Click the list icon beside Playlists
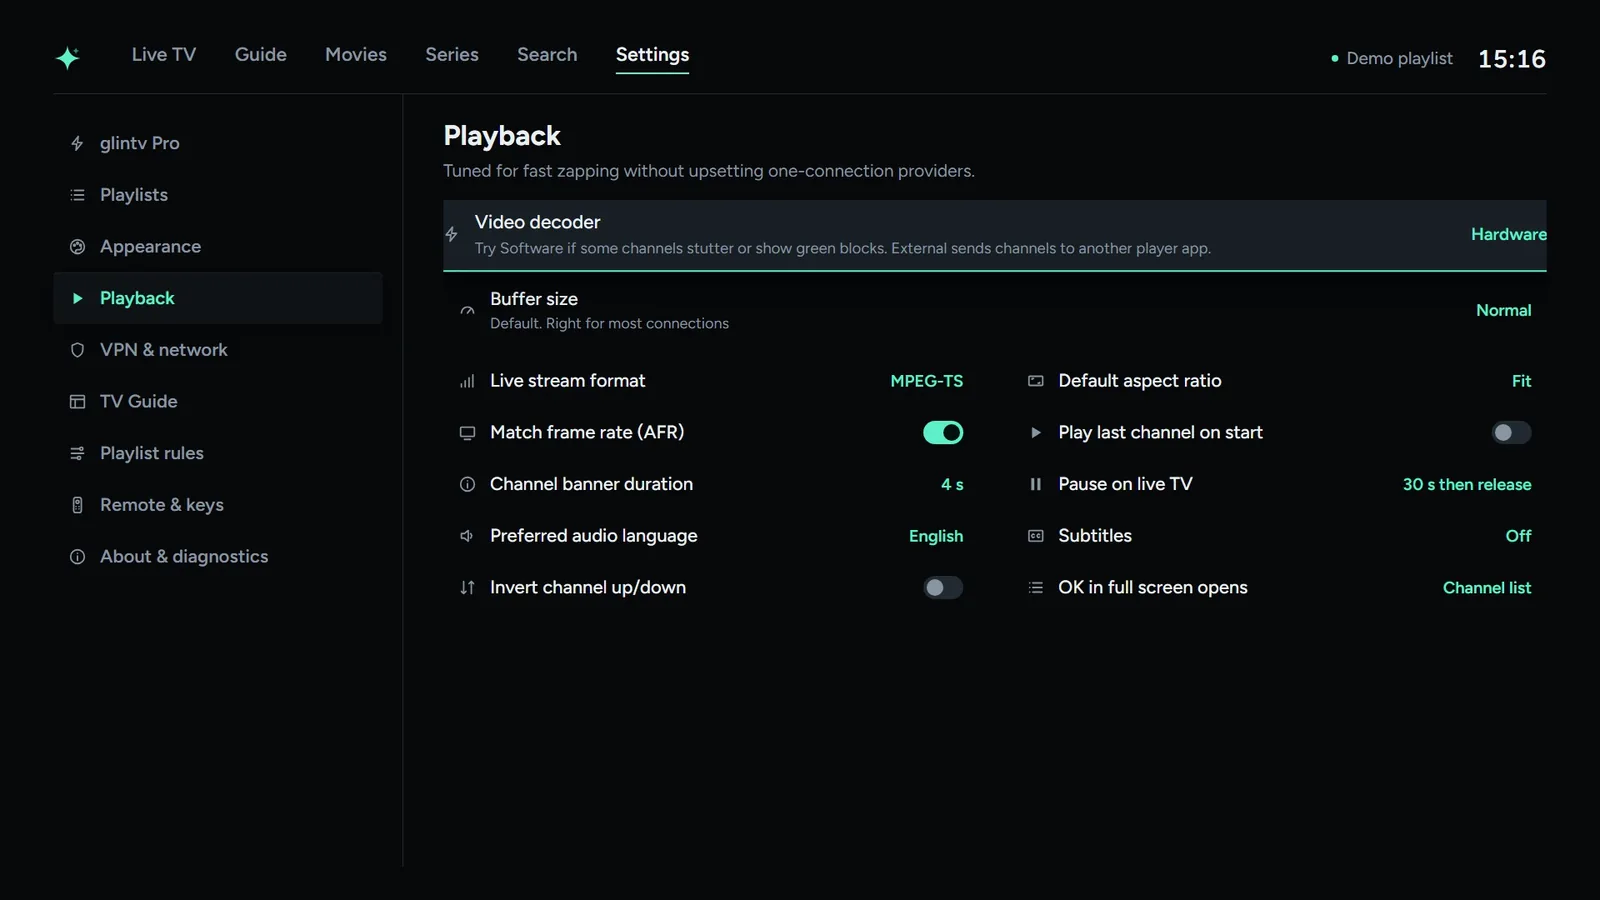Screen dimensions: 1600x900 tap(77, 195)
